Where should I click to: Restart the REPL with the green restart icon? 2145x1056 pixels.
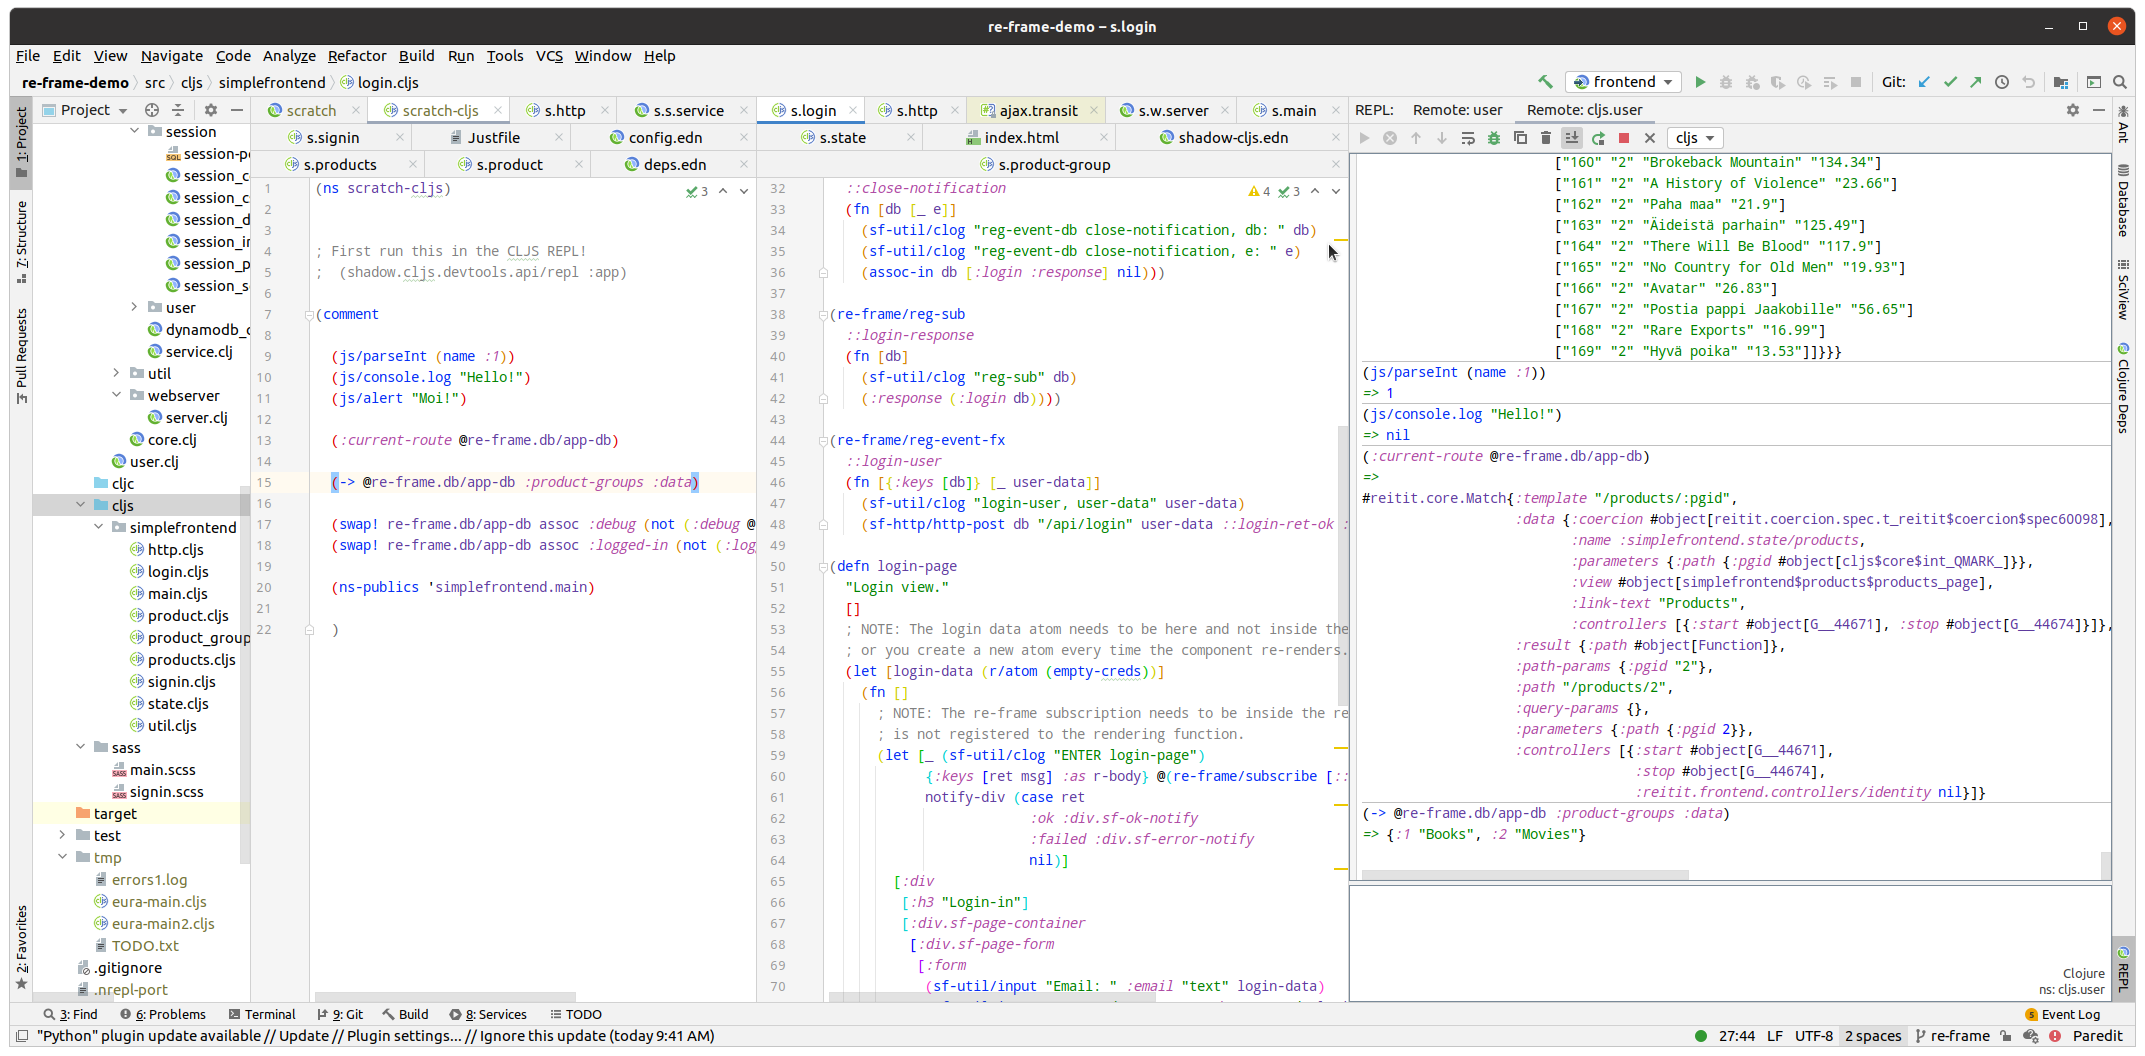(x=1598, y=138)
